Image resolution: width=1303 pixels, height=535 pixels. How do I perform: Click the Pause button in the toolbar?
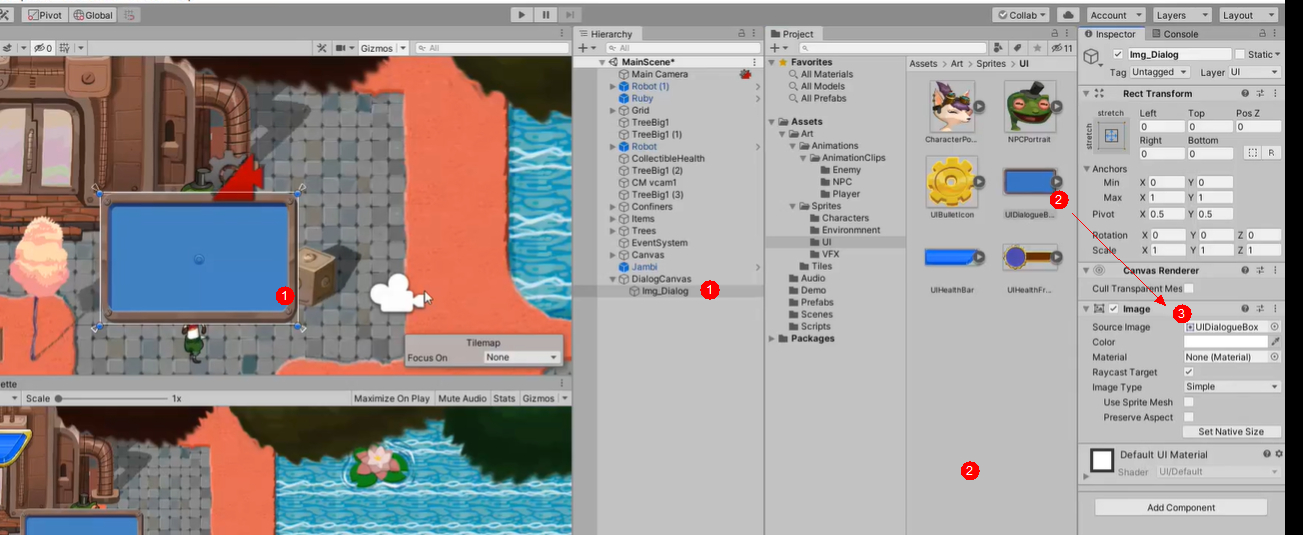pyautogui.click(x=546, y=15)
